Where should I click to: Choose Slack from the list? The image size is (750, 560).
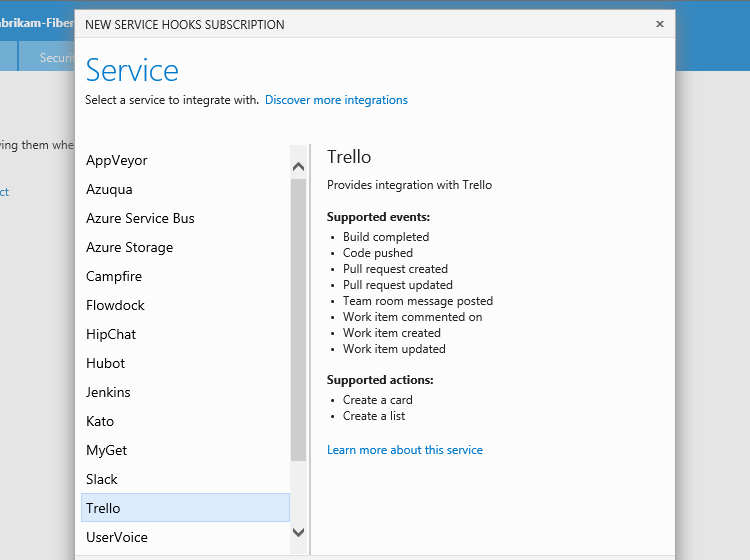[x=185, y=479]
